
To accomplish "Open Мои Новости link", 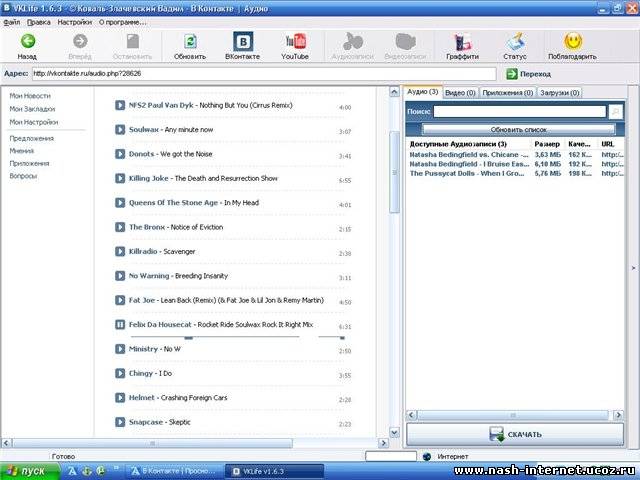I will (30, 96).
